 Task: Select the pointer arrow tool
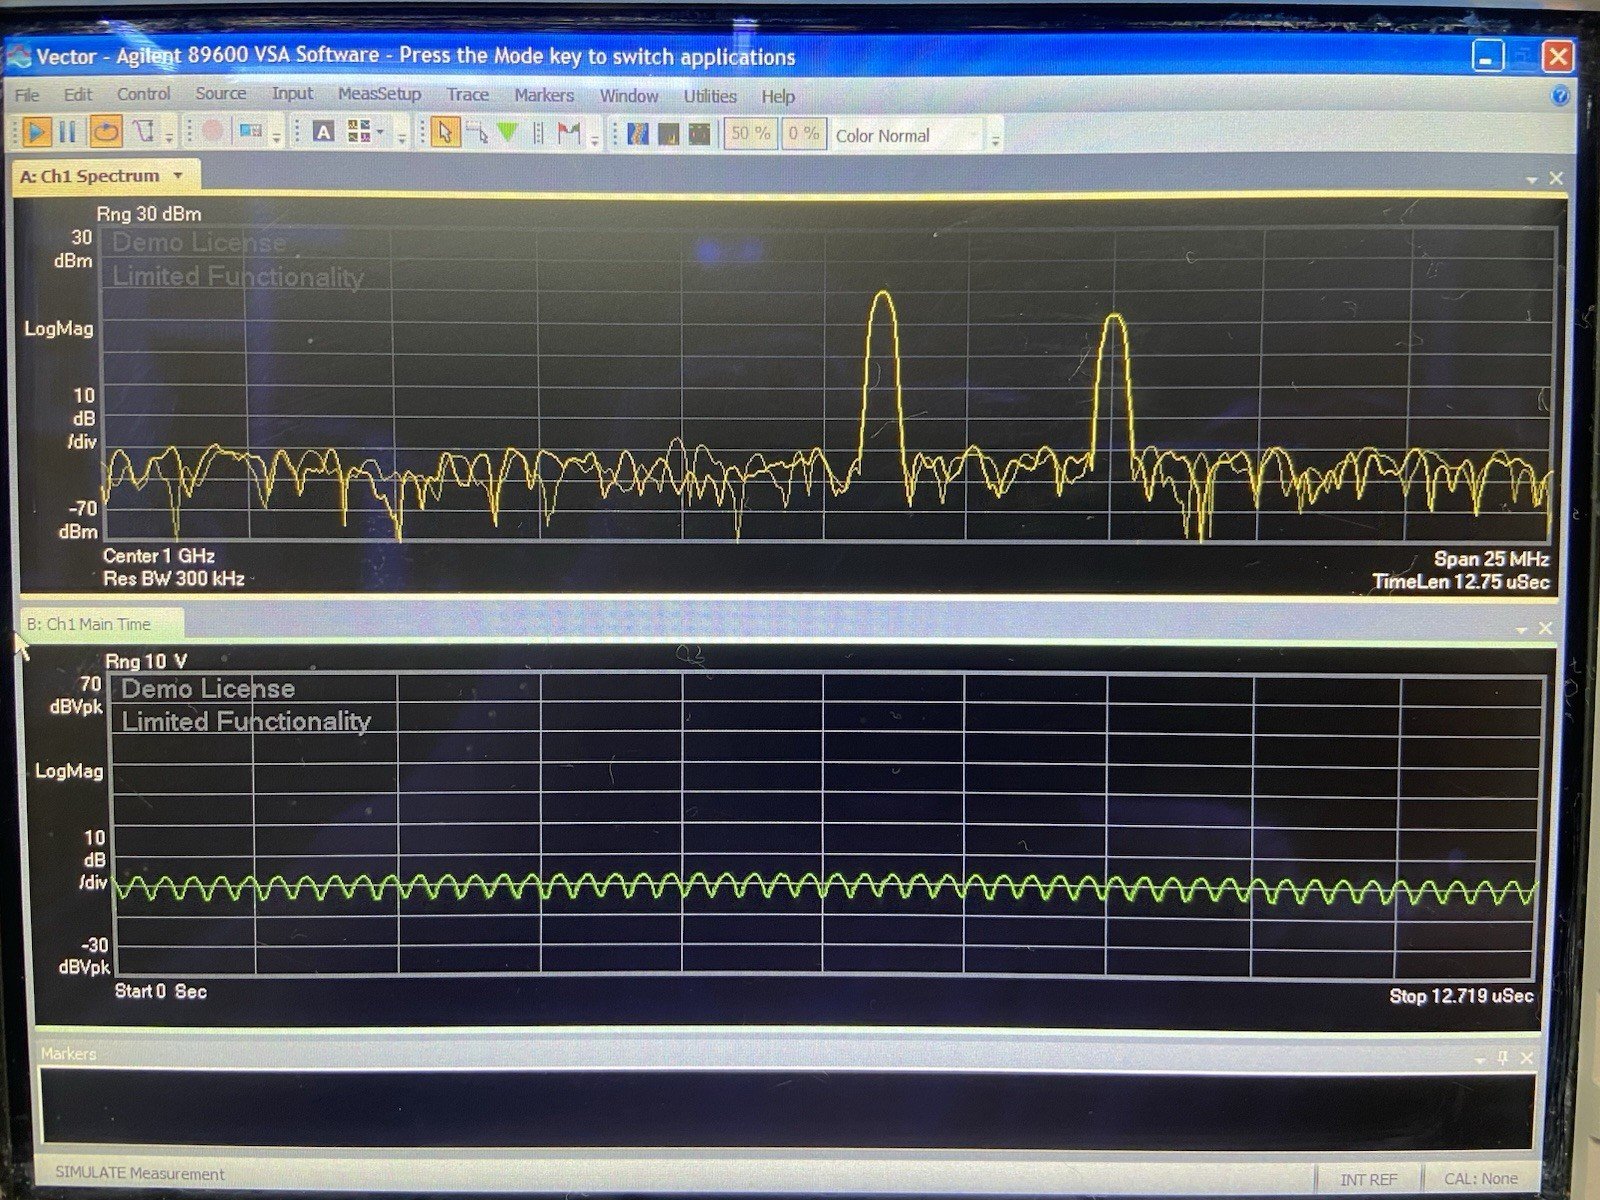click(x=445, y=133)
